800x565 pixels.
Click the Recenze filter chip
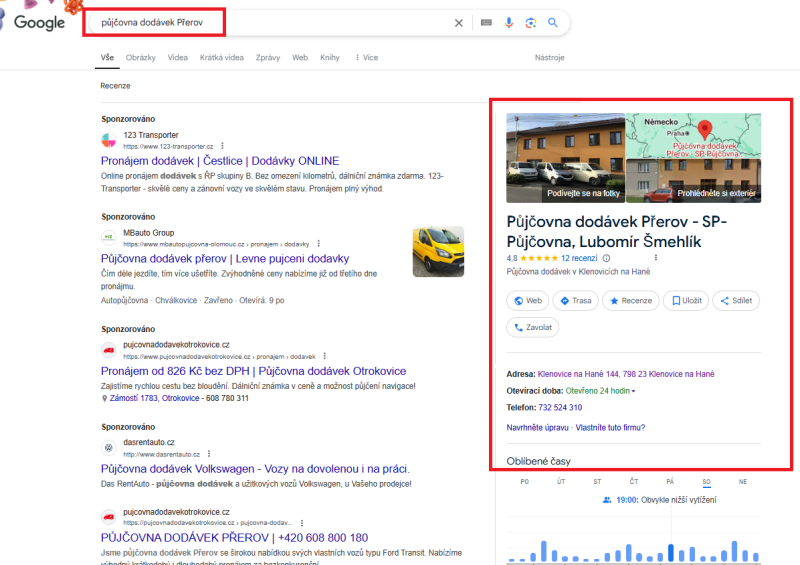pos(115,86)
